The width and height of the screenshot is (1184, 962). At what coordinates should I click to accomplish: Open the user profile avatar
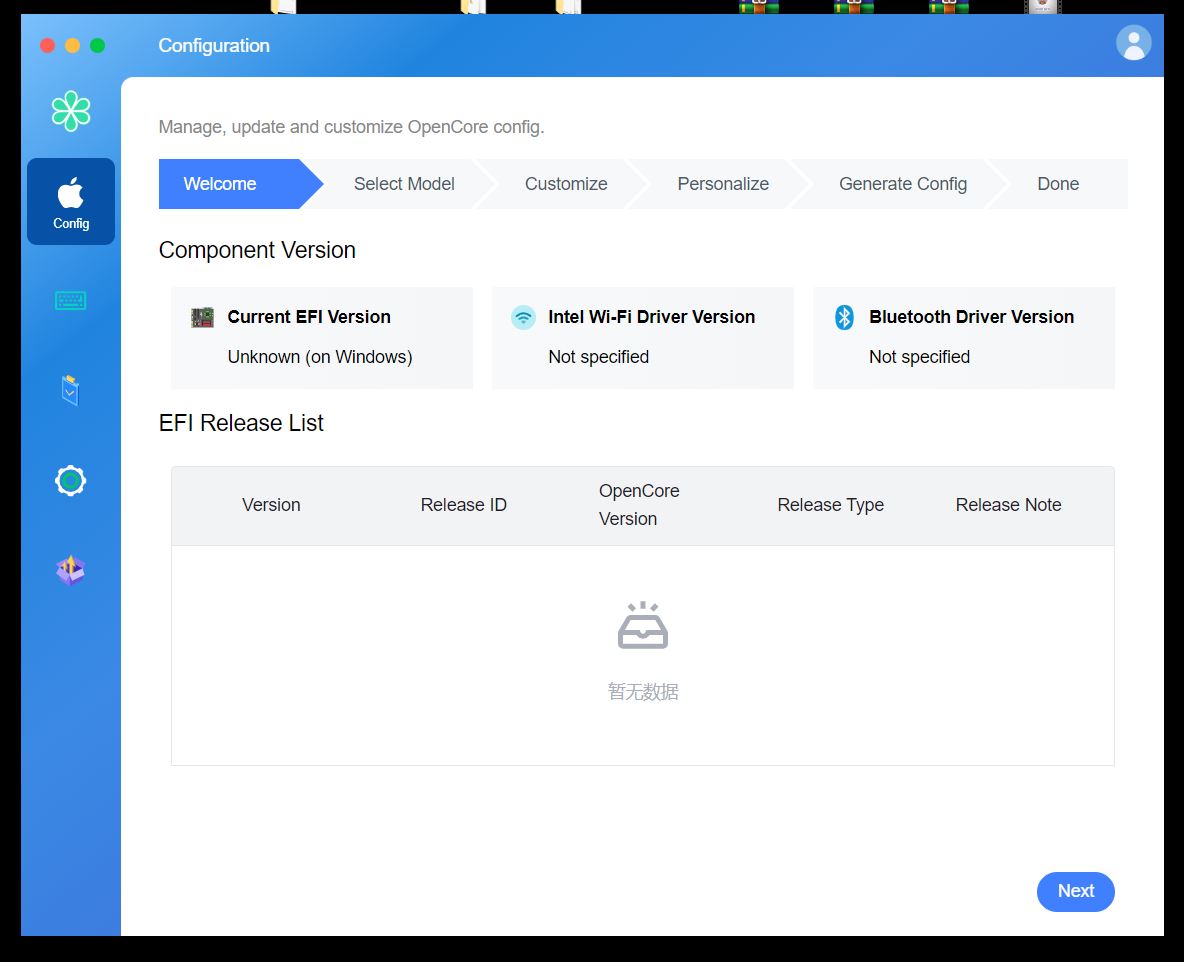pyautogui.click(x=1133, y=43)
